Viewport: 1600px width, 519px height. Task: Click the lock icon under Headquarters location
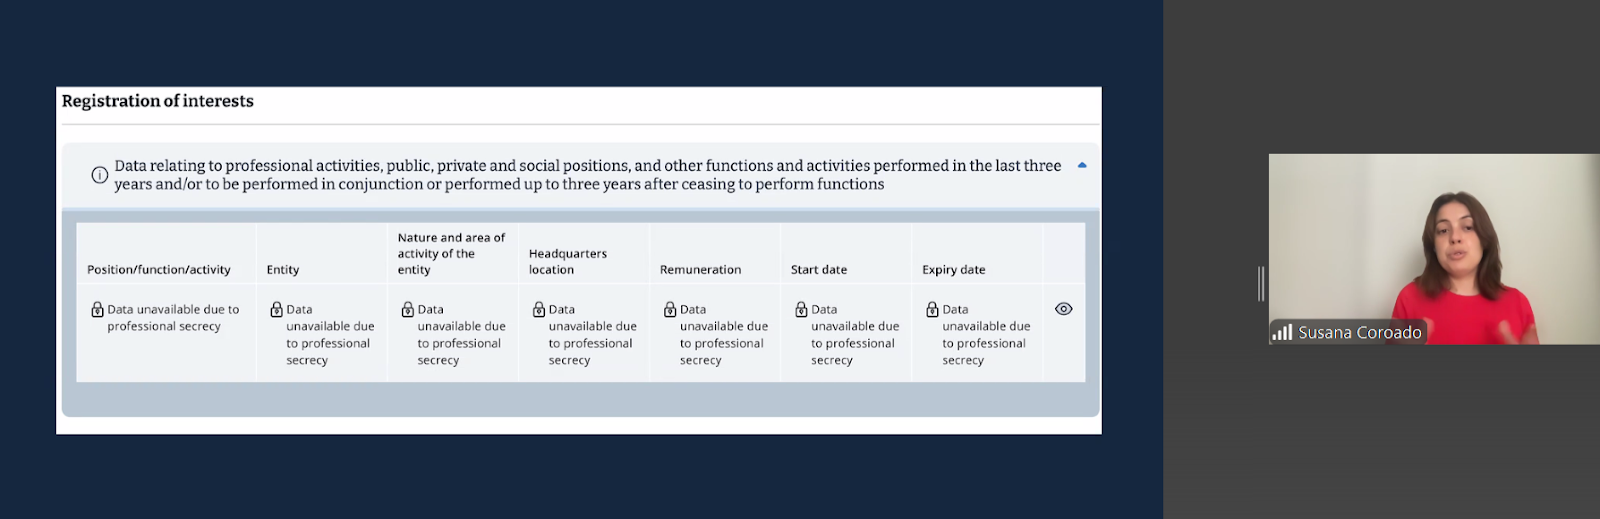pyautogui.click(x=539, y=310)
